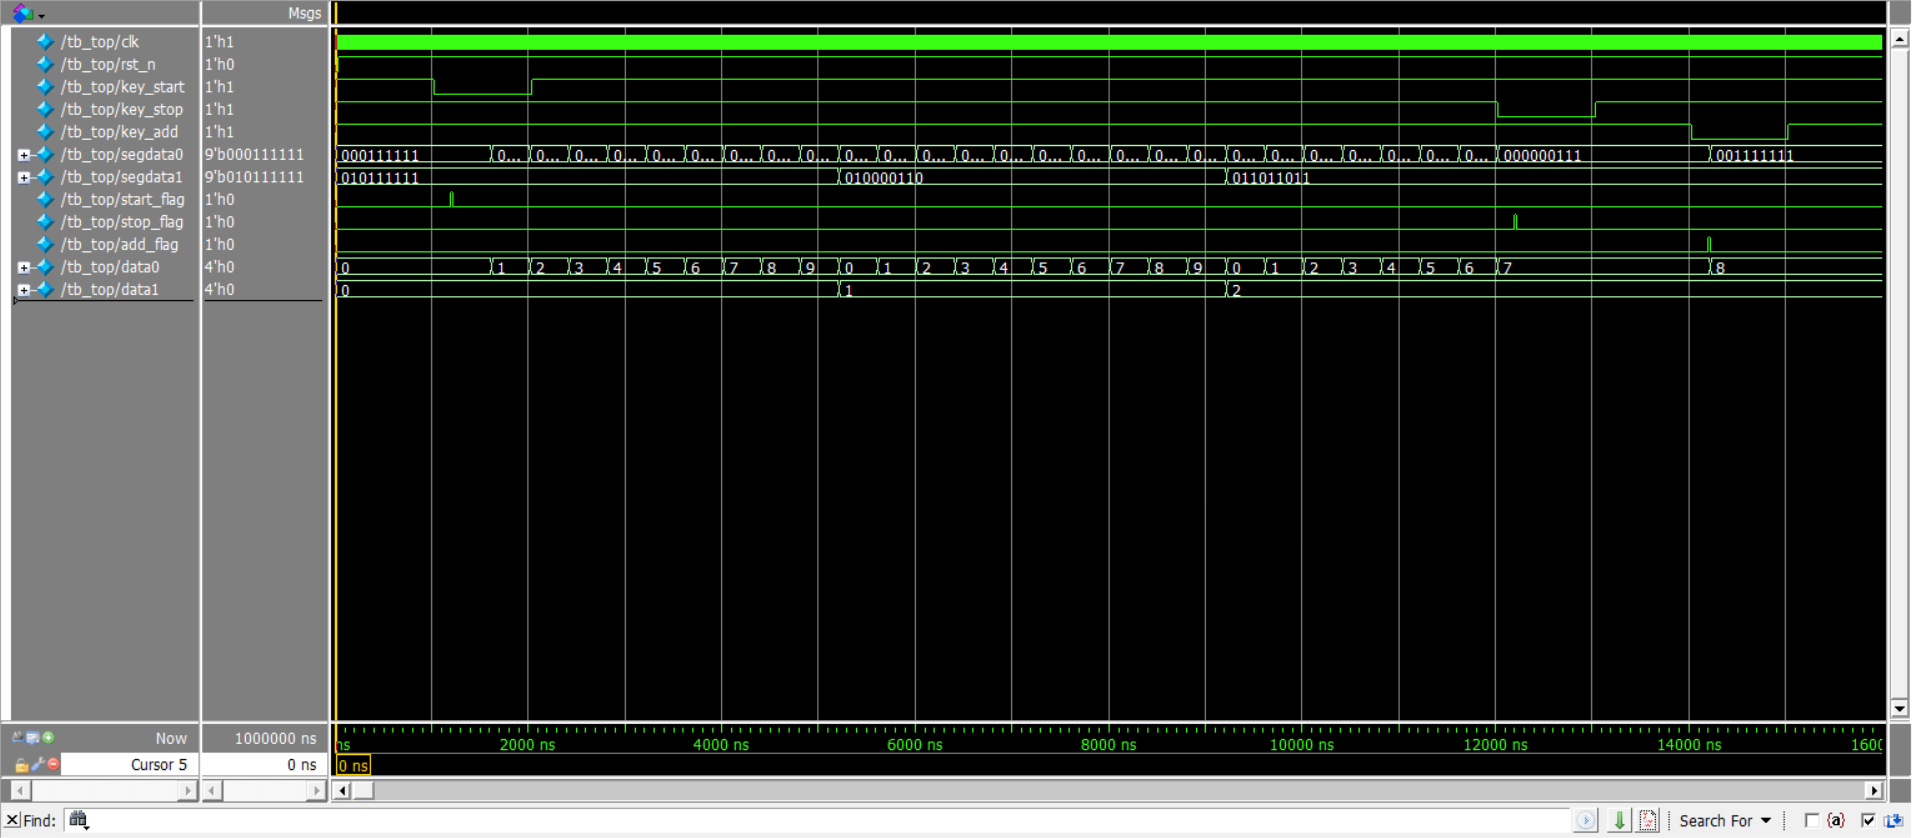This screenshot has height=838, width=1912.
Task: Insert a new cursor with the green plus
Action: point(48,737)
